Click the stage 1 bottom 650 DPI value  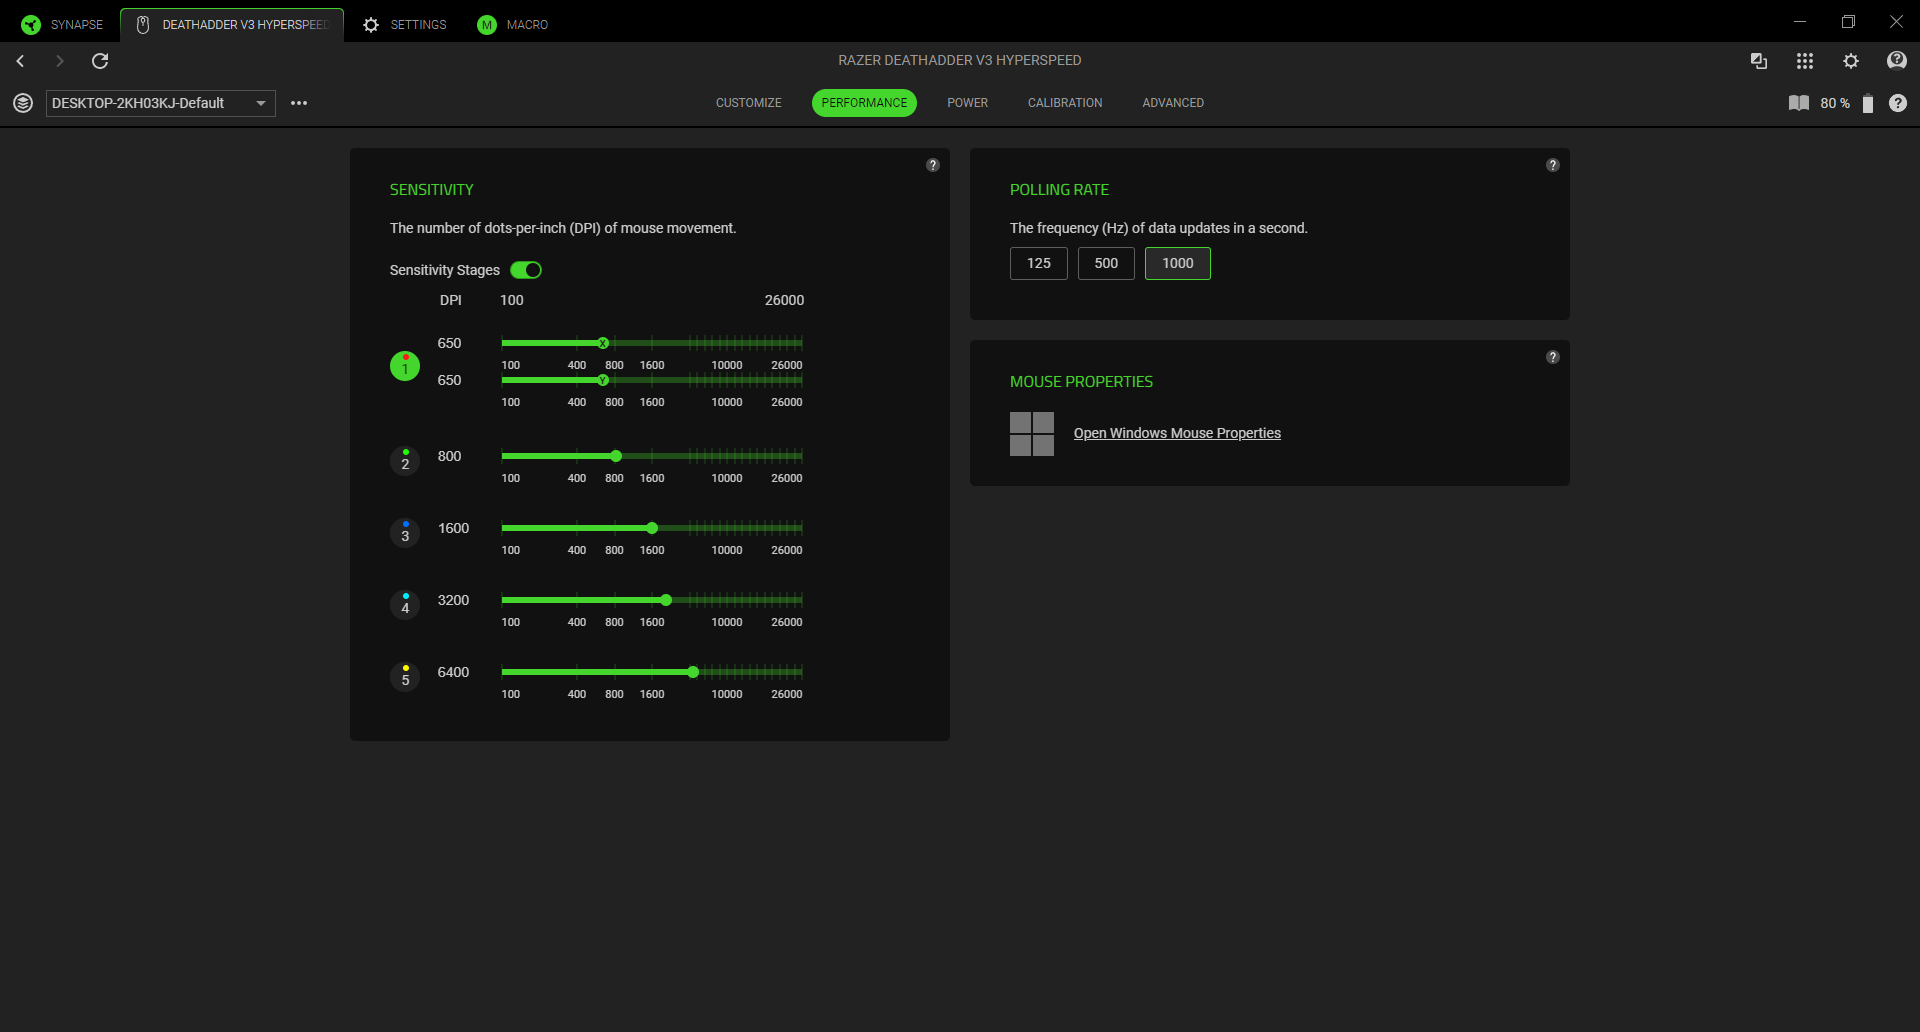pyautogui.click(x=449, y=380)
